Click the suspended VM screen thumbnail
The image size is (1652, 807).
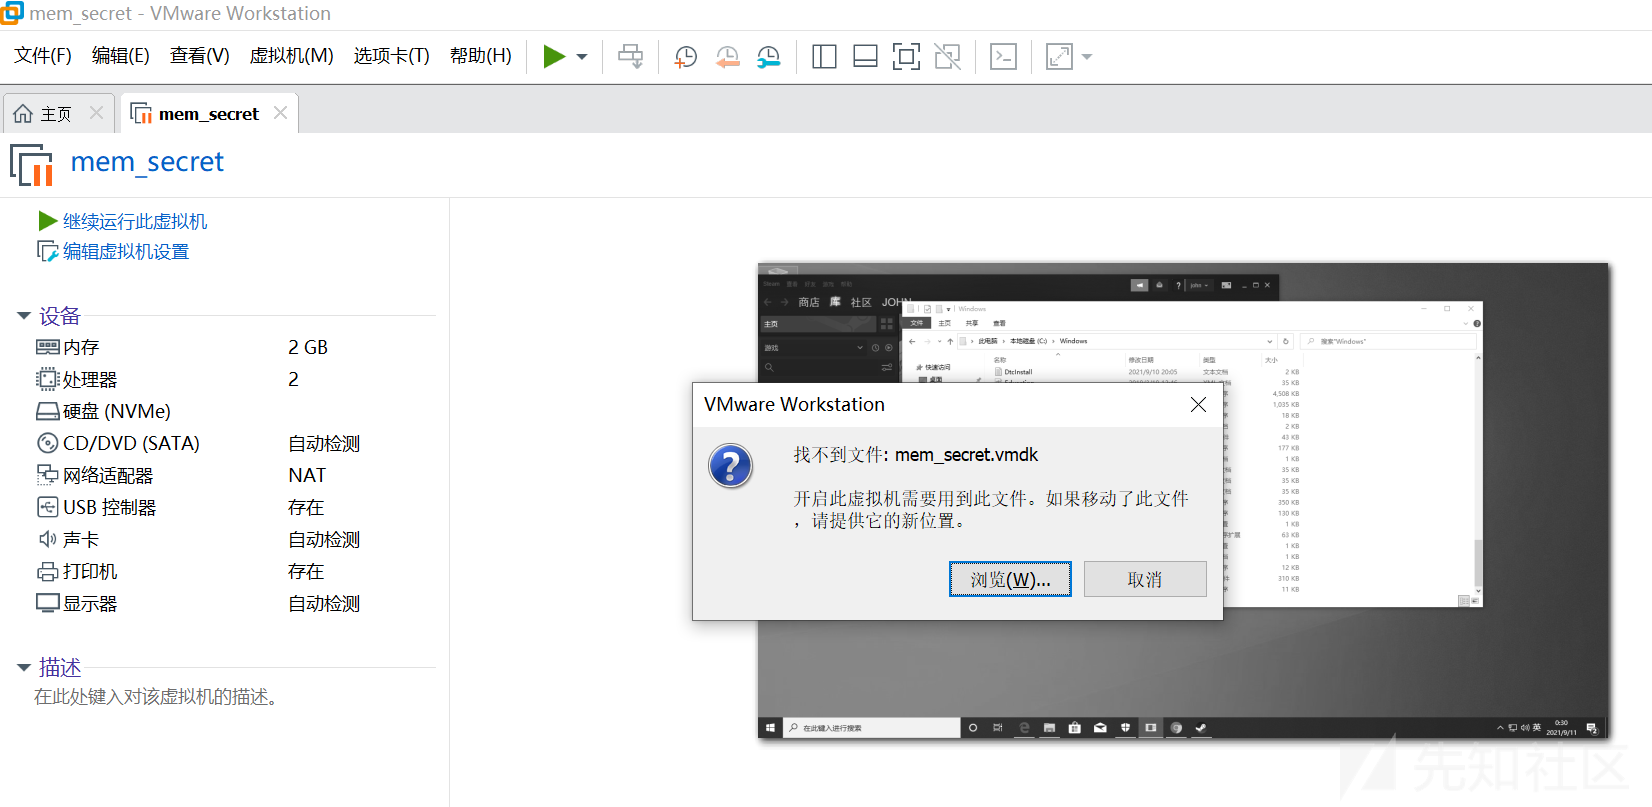coord(1183,501)
